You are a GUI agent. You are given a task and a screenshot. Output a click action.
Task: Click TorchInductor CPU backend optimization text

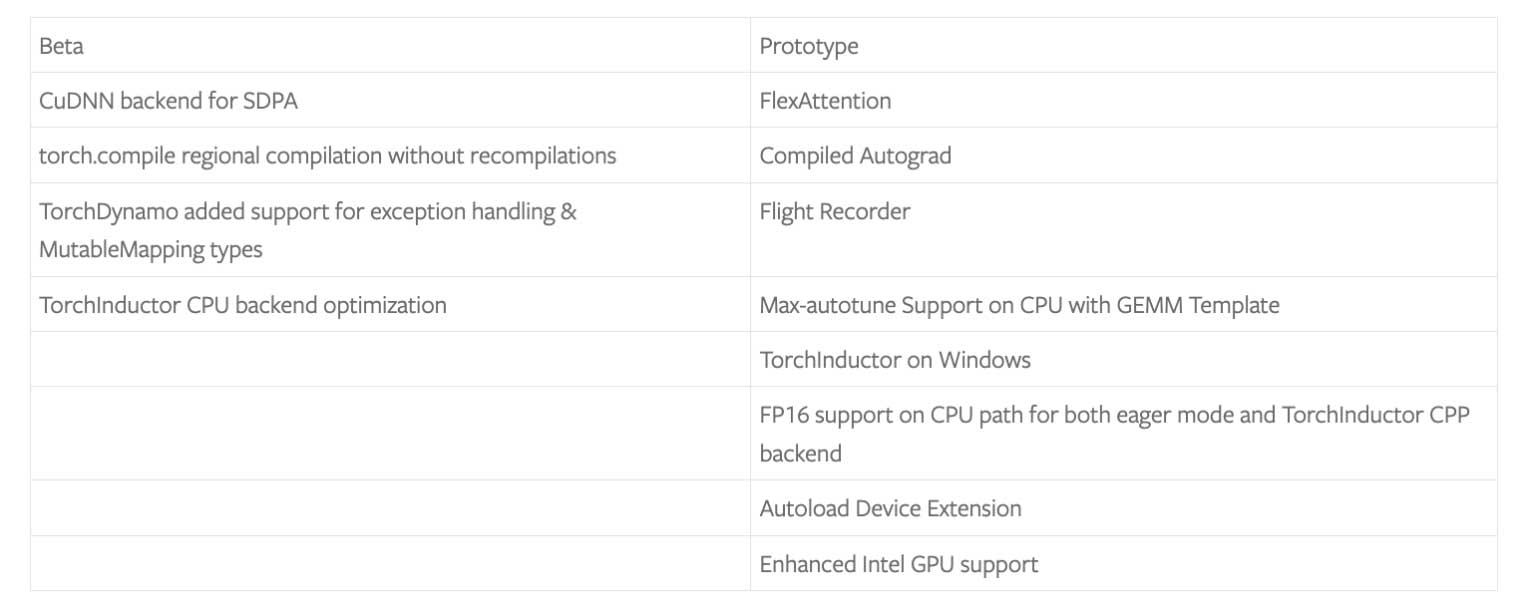(242, 305)
